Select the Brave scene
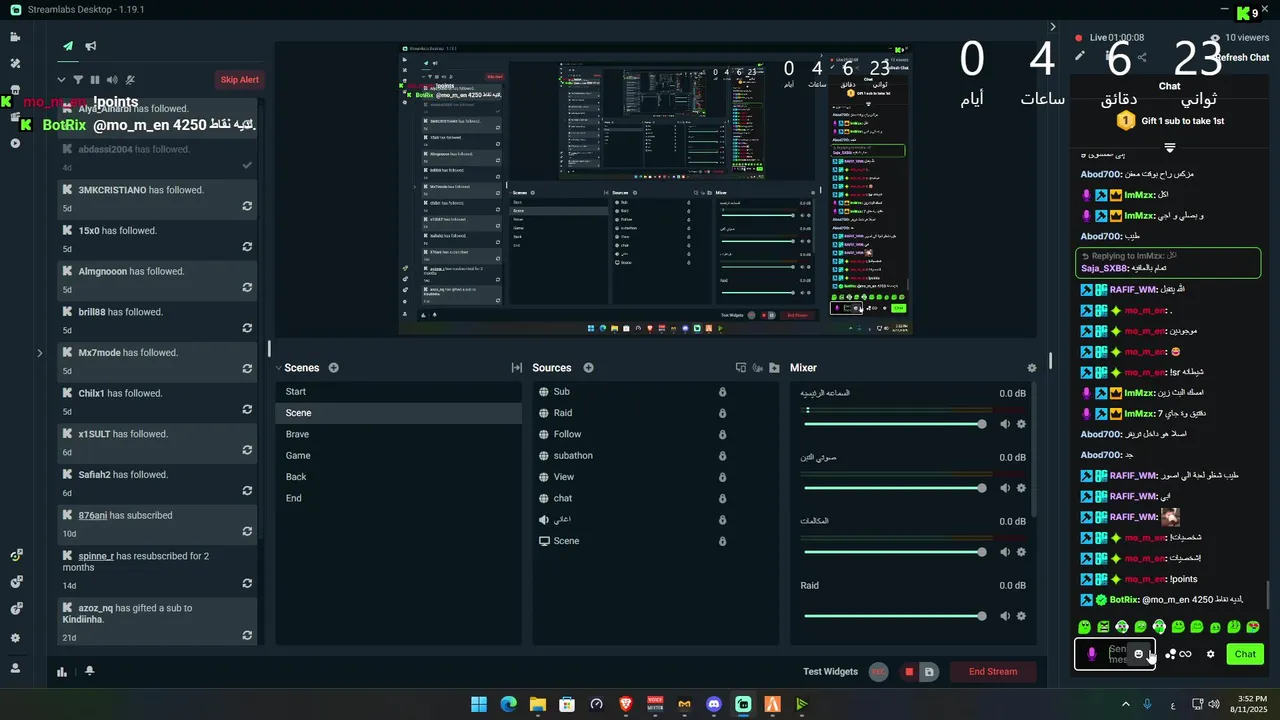 [x=398, y=434]
